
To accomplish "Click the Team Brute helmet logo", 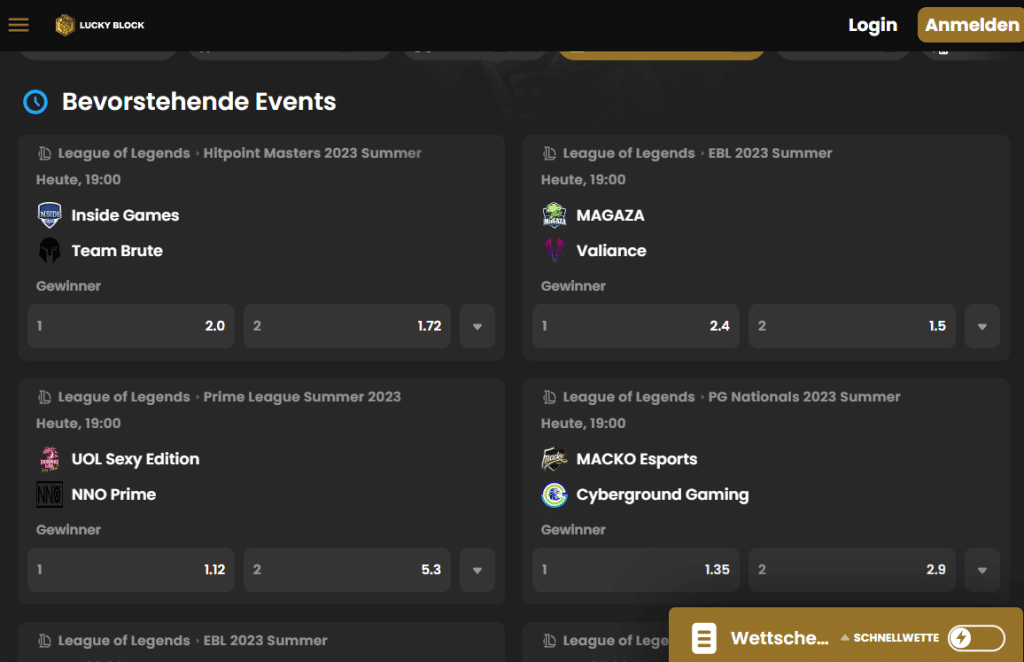I will point(50,251).
